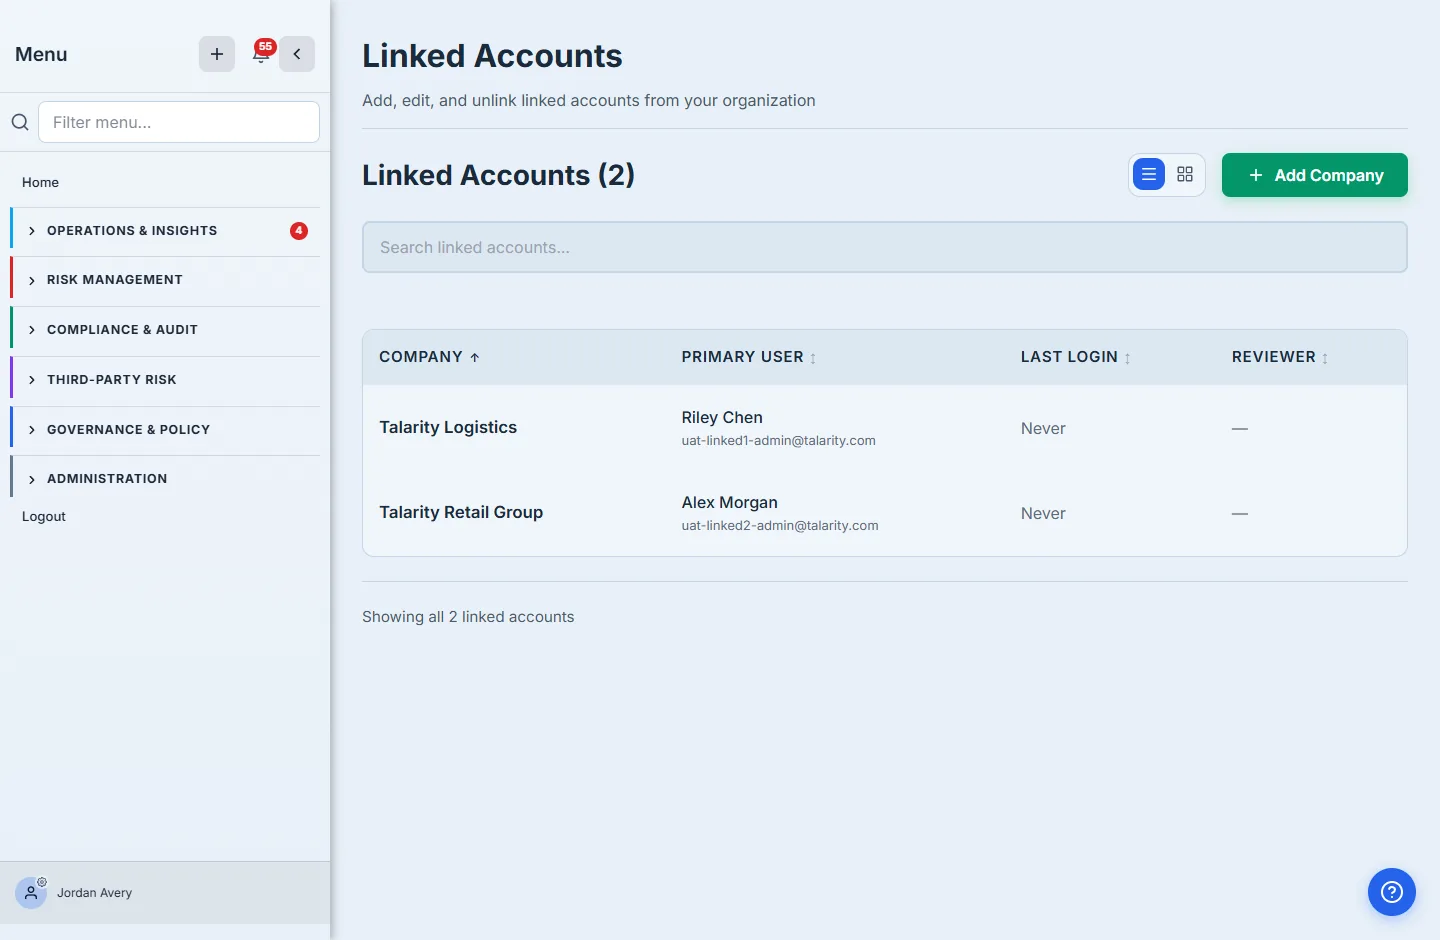Go to Home in sidebar
Image resolution: width=1440 pixels, height=940 pixels.
[x=40, y=182]
